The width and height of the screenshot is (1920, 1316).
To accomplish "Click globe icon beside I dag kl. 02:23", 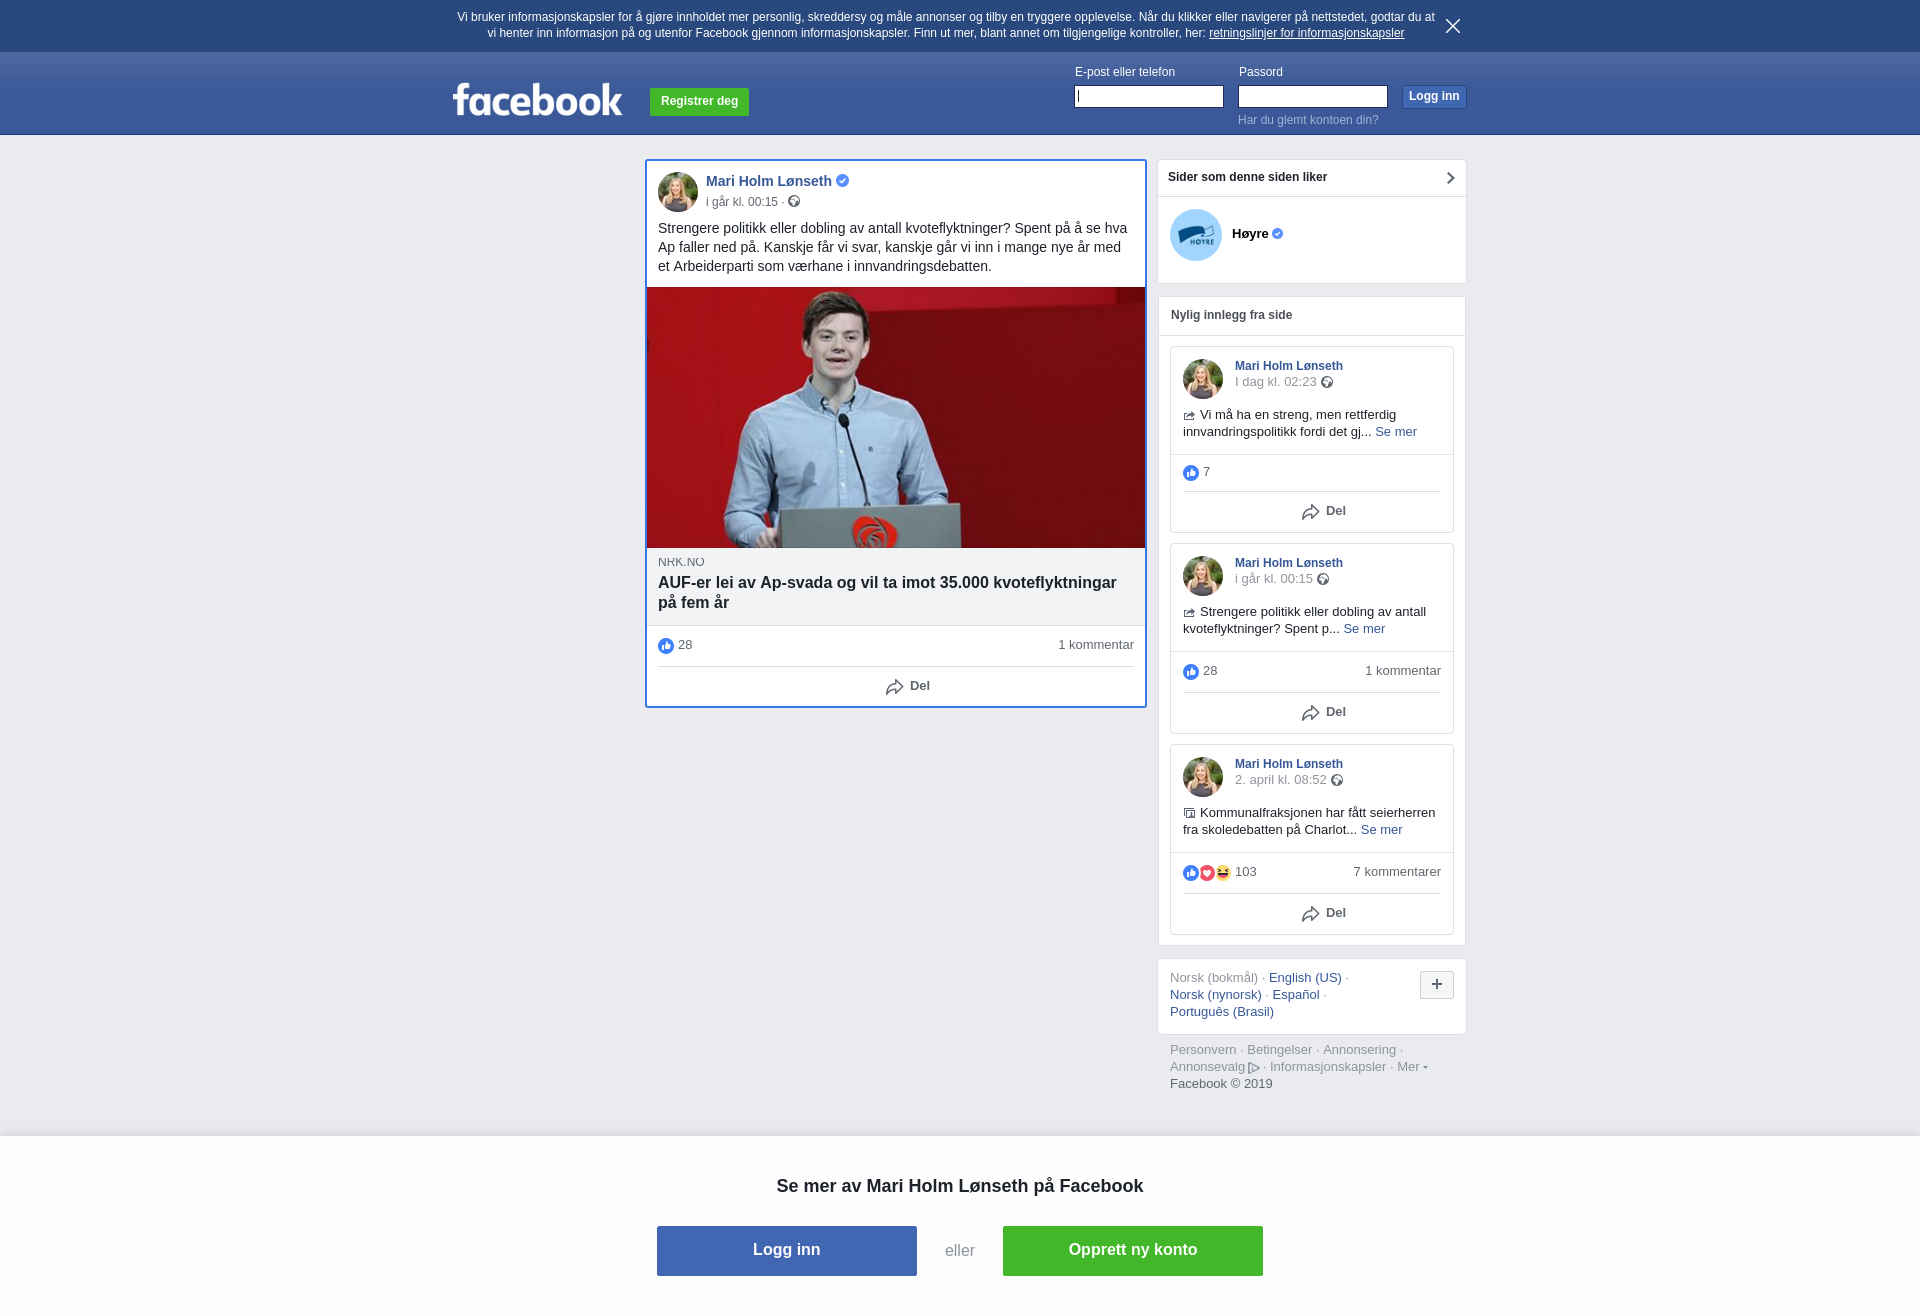I will tap(1327, 382).
